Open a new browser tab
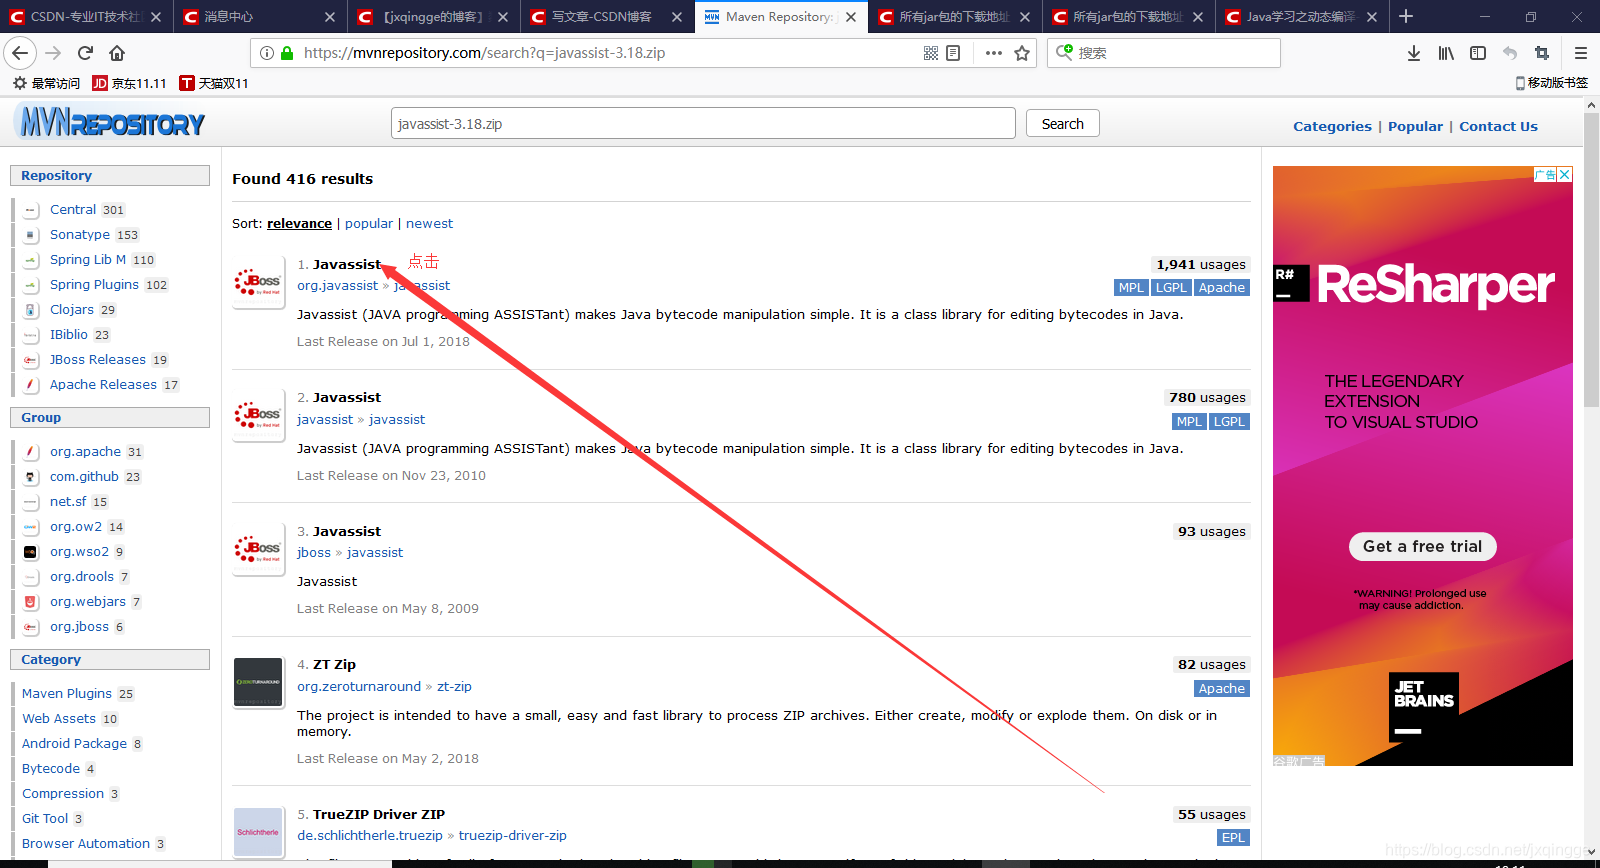The width and height of the screenshot is (1600, 868). [x=1406, y=16]
